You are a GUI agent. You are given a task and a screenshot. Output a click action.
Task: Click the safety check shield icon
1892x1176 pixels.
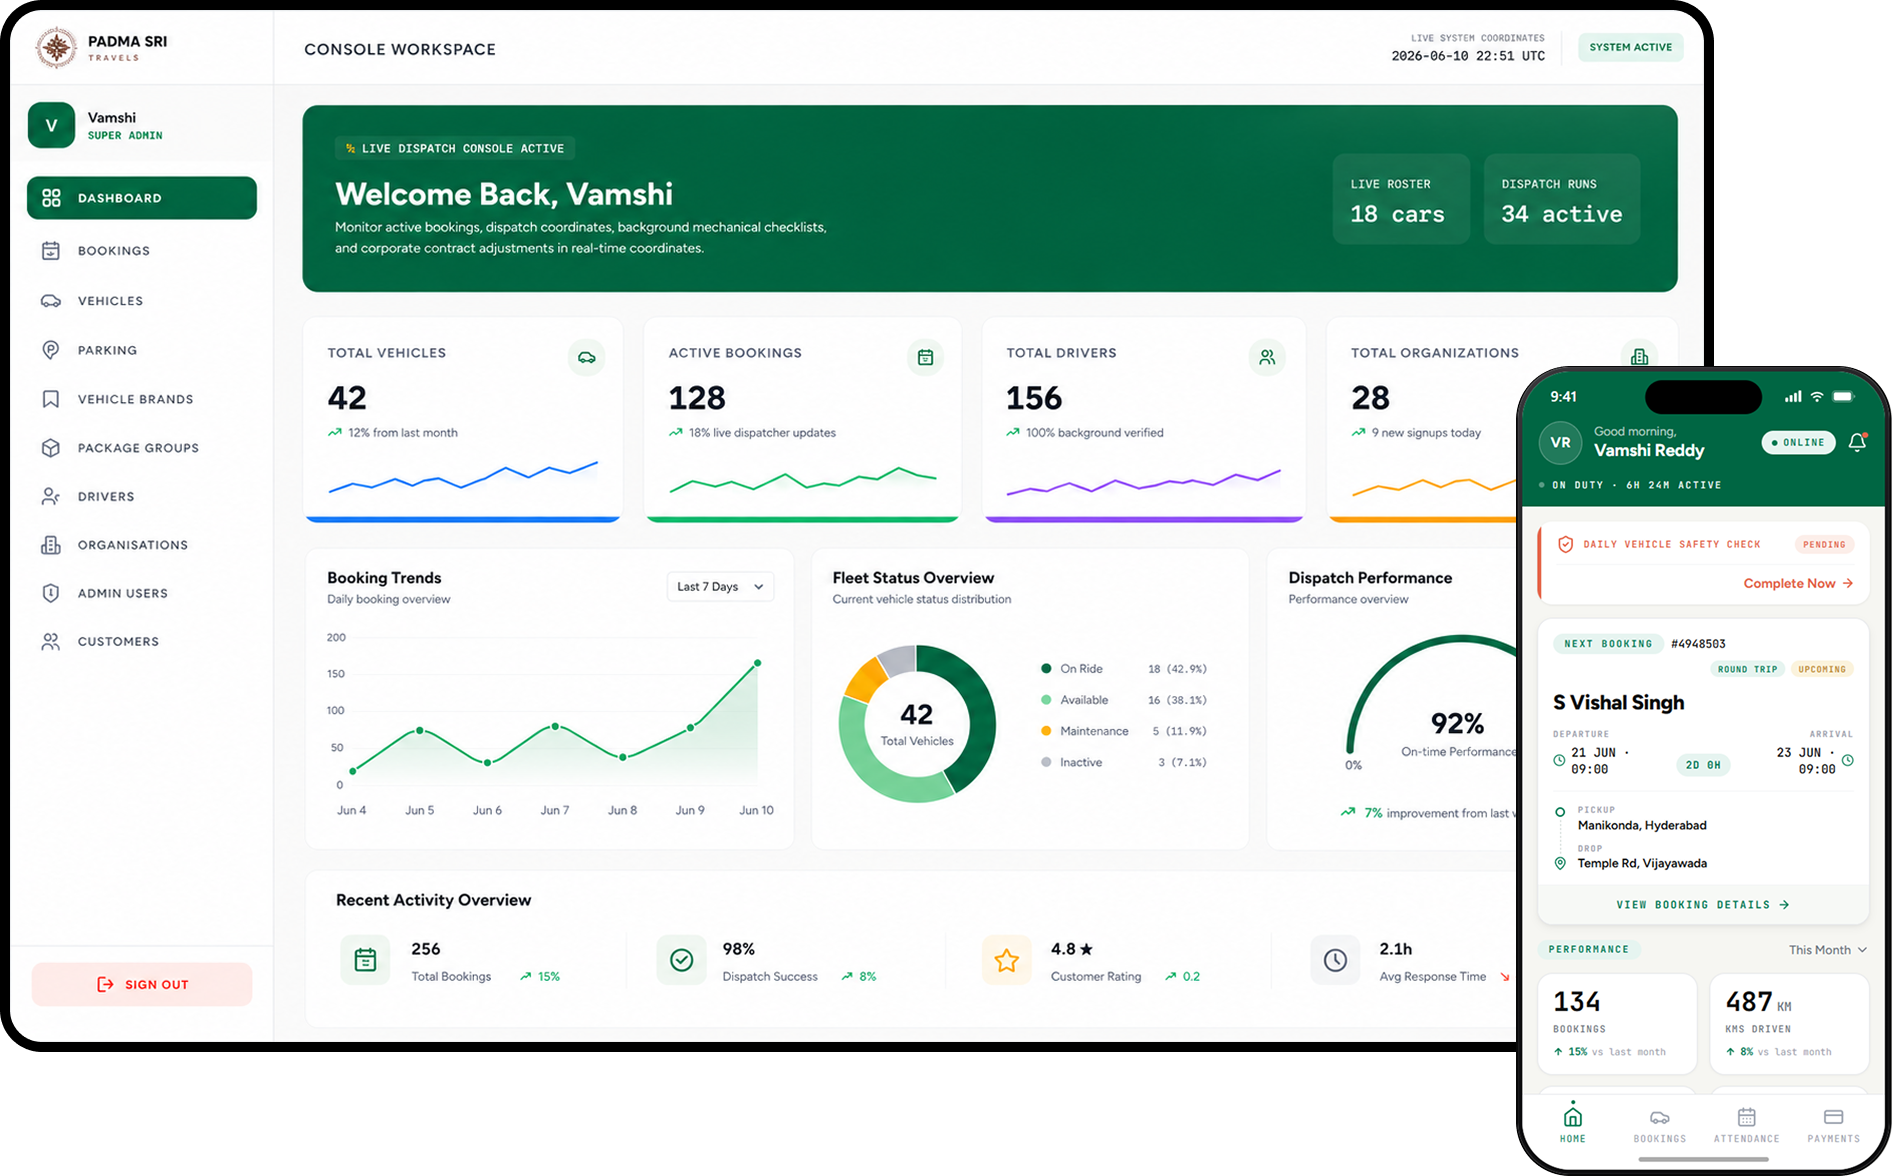pyautogui.click(x=1566, y=544)
